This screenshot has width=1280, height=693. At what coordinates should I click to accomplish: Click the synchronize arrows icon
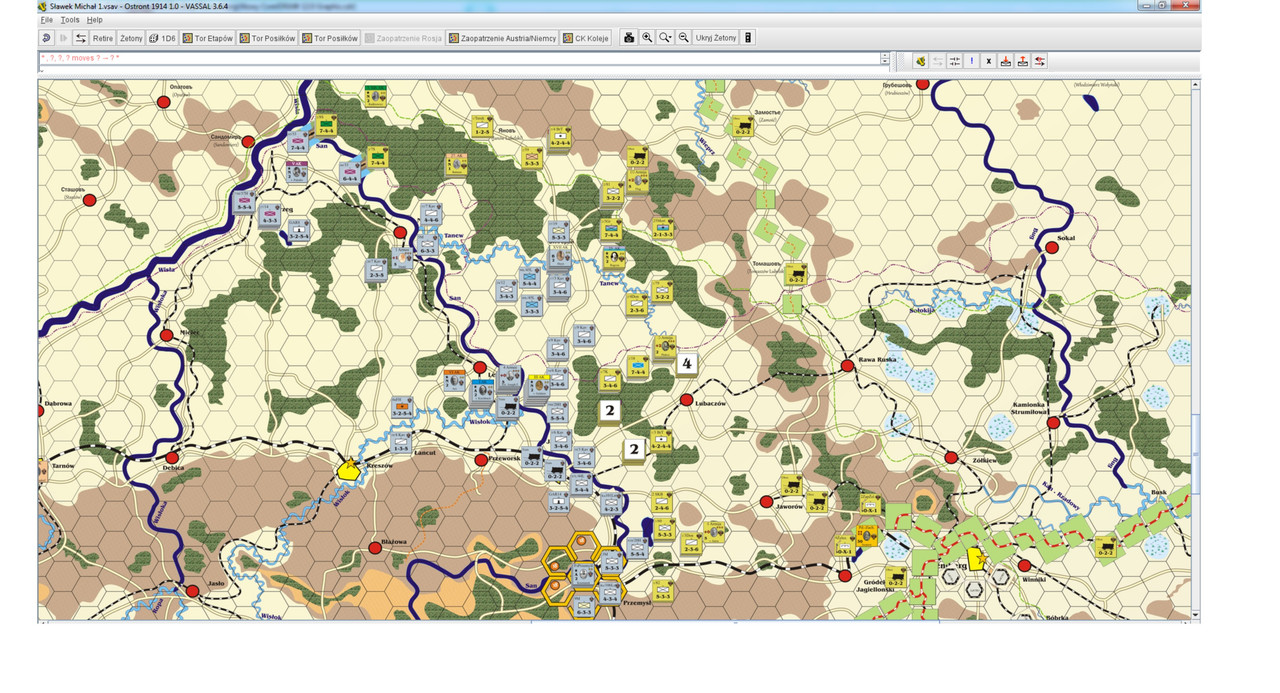tap(954, 61)
